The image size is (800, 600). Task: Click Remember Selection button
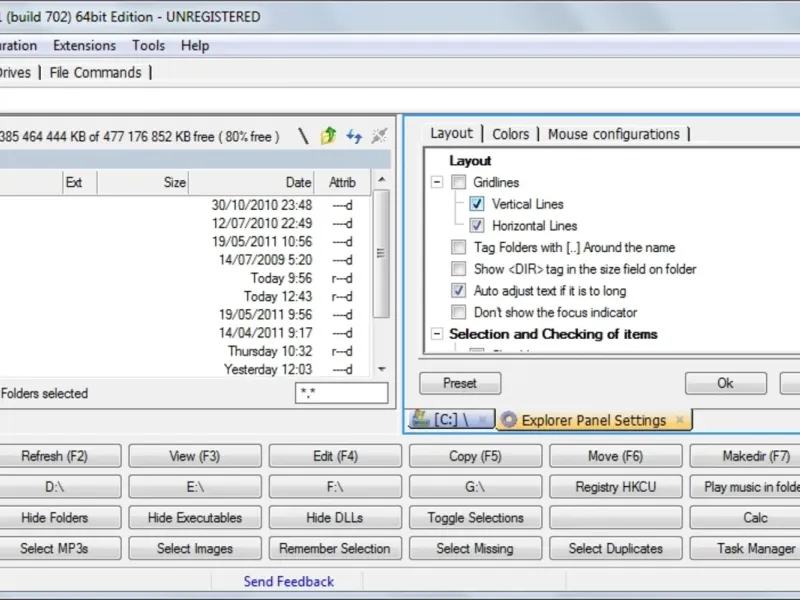tap(335, 548)
